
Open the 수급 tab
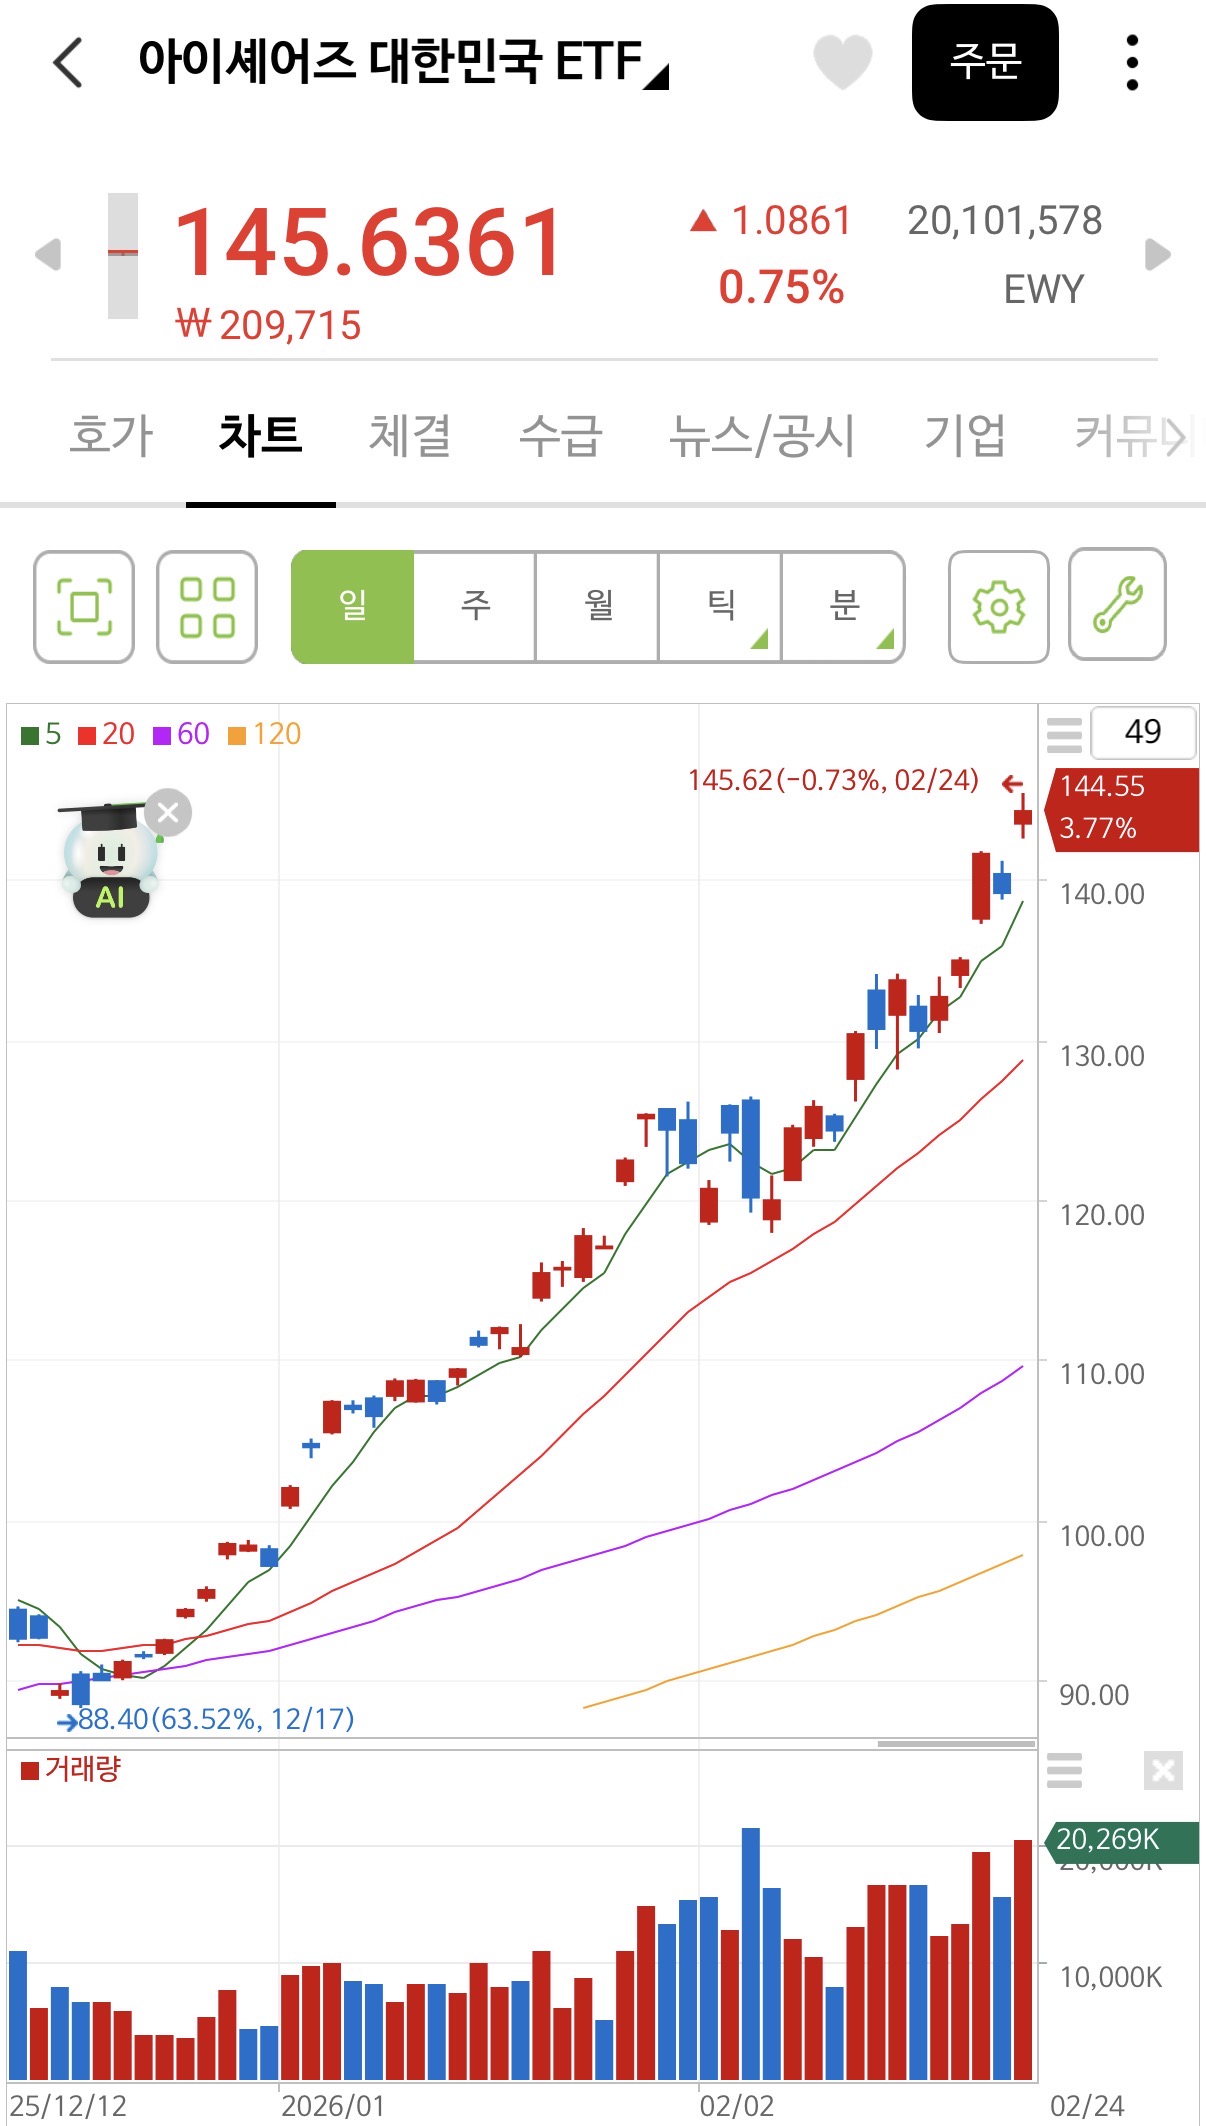tap(560, 436)
